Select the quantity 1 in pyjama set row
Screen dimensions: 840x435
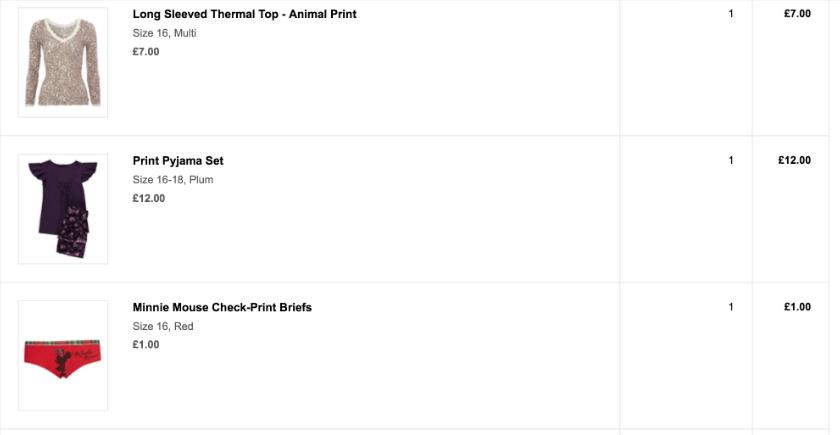click(731, 160)
